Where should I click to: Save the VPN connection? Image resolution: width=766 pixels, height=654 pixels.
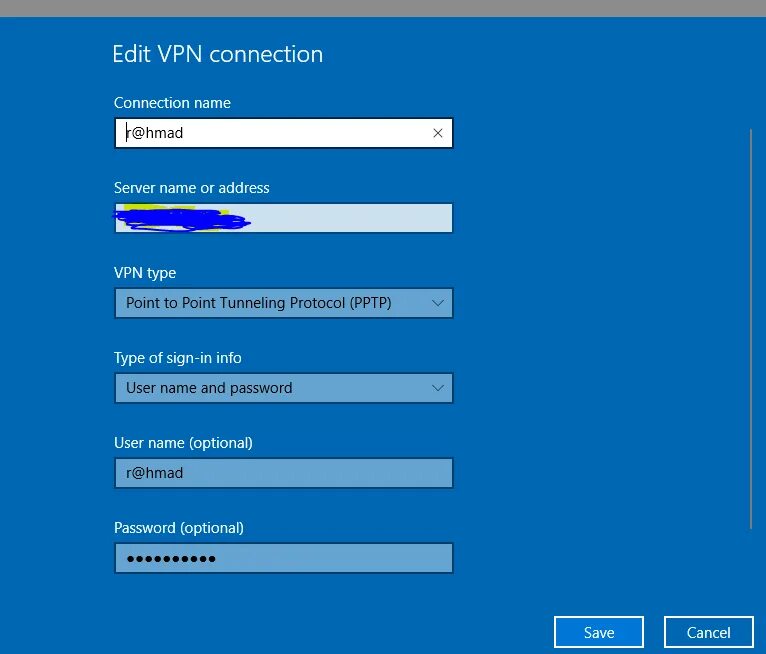(599, 633)
